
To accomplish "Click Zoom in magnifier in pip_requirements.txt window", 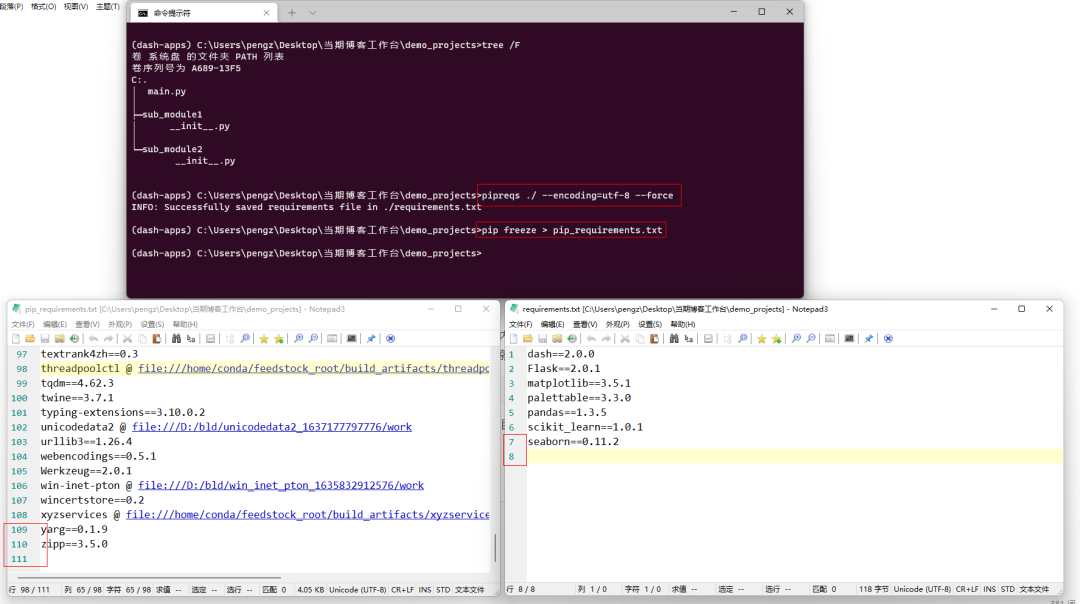I will 298,339.
